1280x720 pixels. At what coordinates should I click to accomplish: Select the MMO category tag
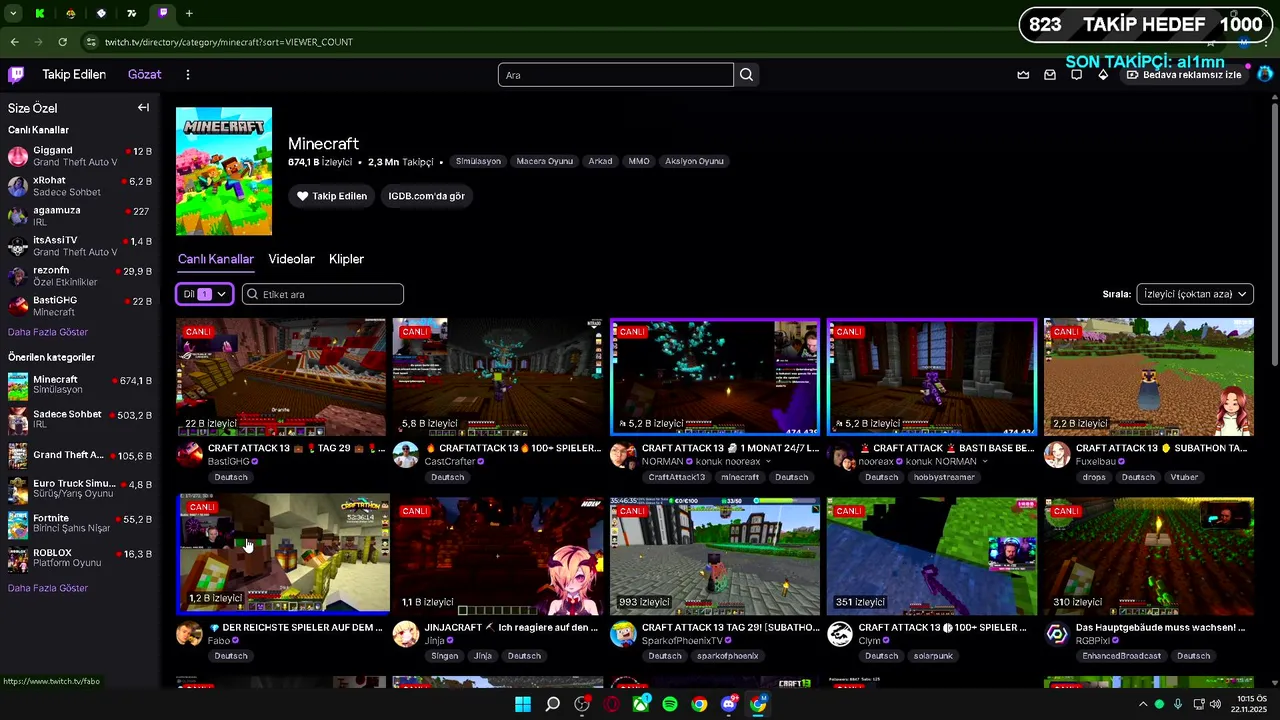[x=638, y=161]
